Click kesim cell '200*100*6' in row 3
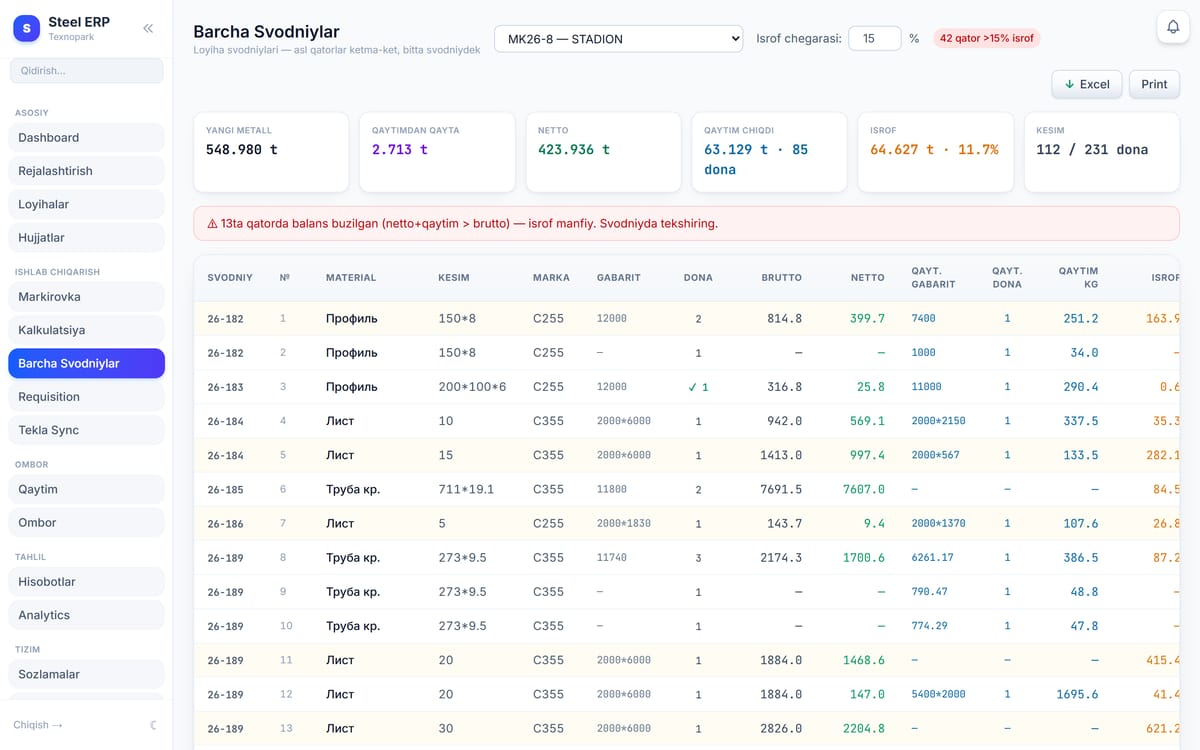This screenshot has height=750, width=1200. coord(472,387)
